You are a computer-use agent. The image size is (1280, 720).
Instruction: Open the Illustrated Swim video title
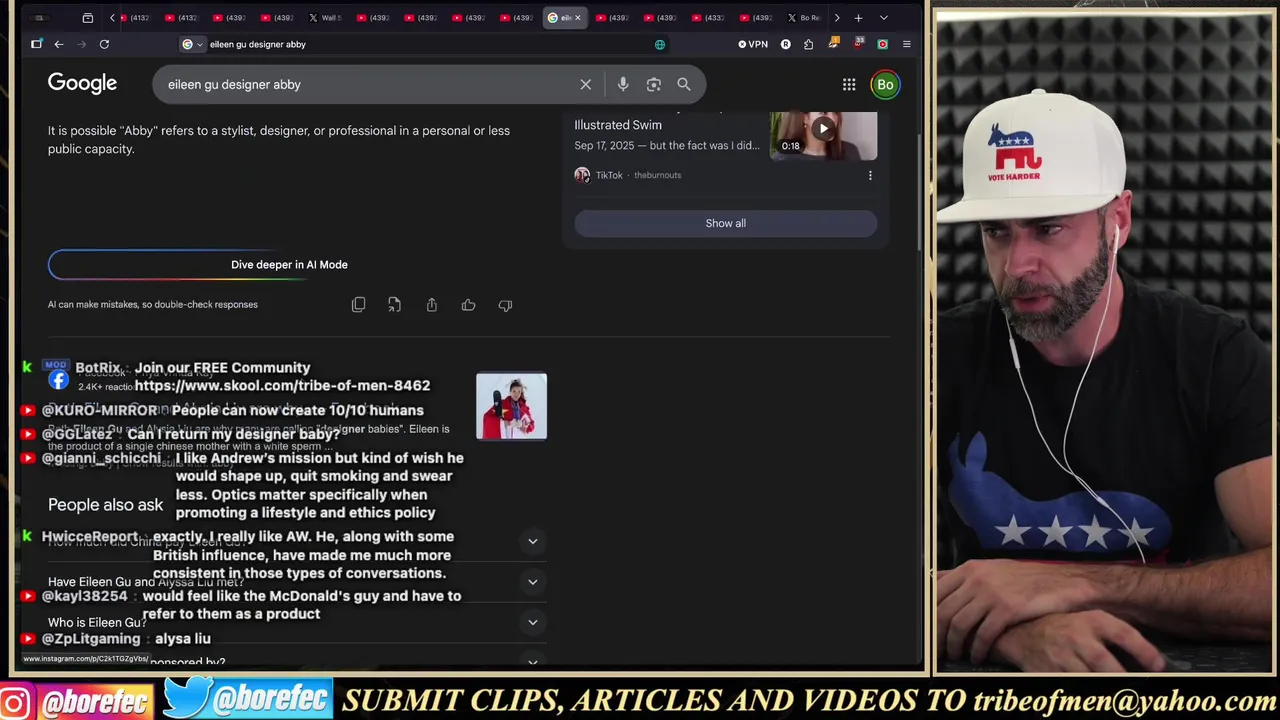pos(618,125)
